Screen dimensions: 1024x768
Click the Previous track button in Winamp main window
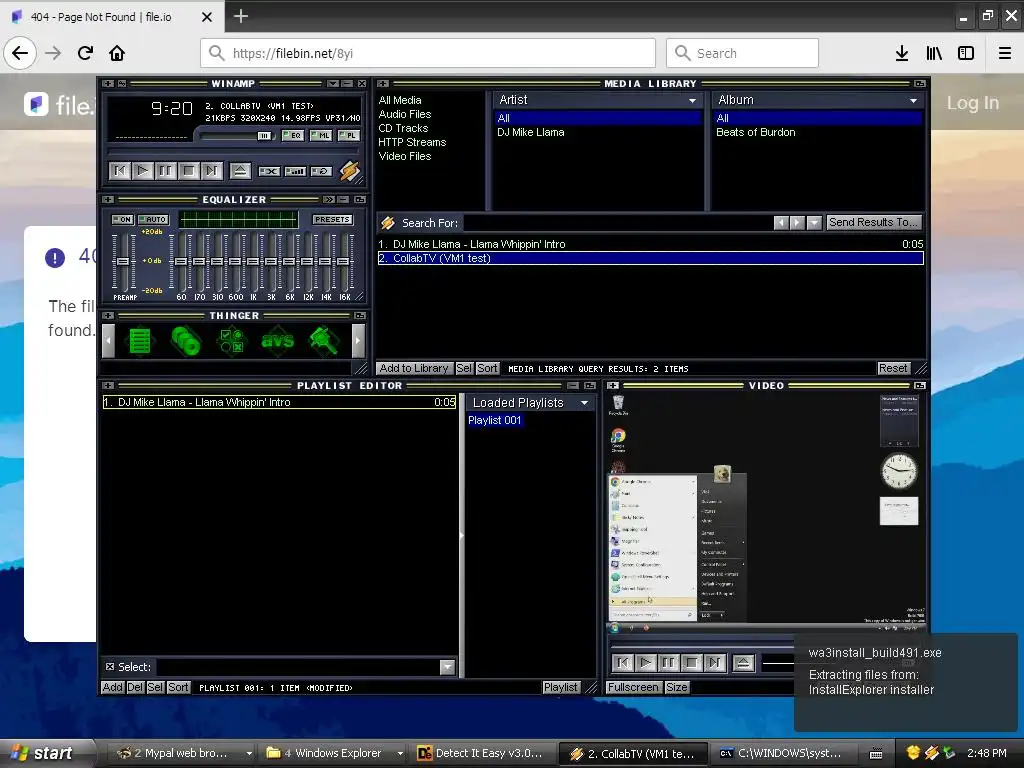(120, 171)
